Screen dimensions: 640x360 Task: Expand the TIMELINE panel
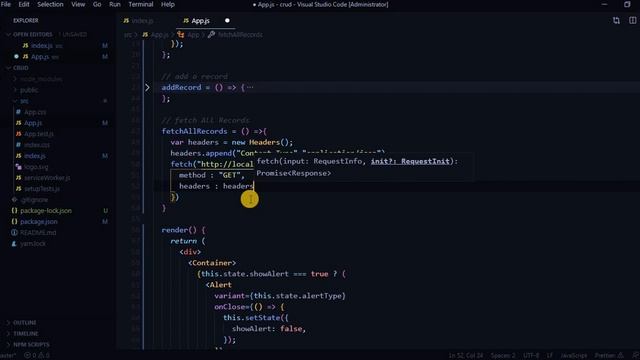click(x=25, y=333)
